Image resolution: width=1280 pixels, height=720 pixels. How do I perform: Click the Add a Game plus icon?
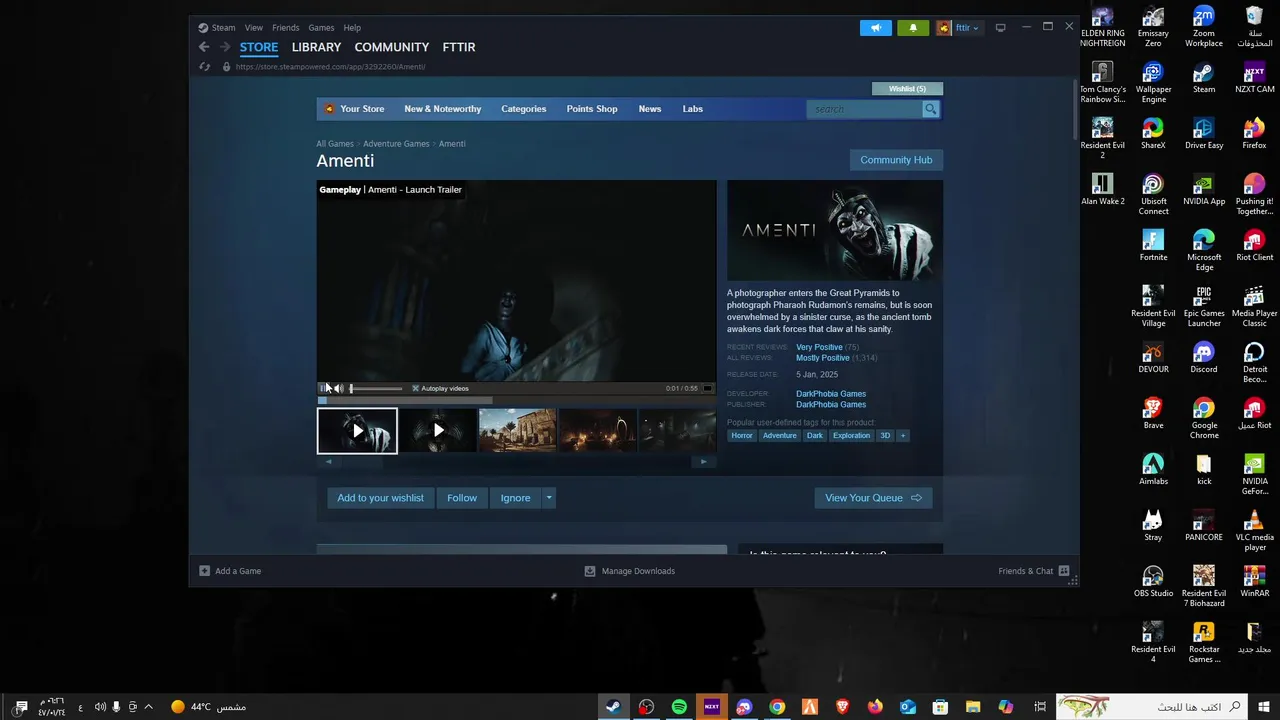[204, 571]
